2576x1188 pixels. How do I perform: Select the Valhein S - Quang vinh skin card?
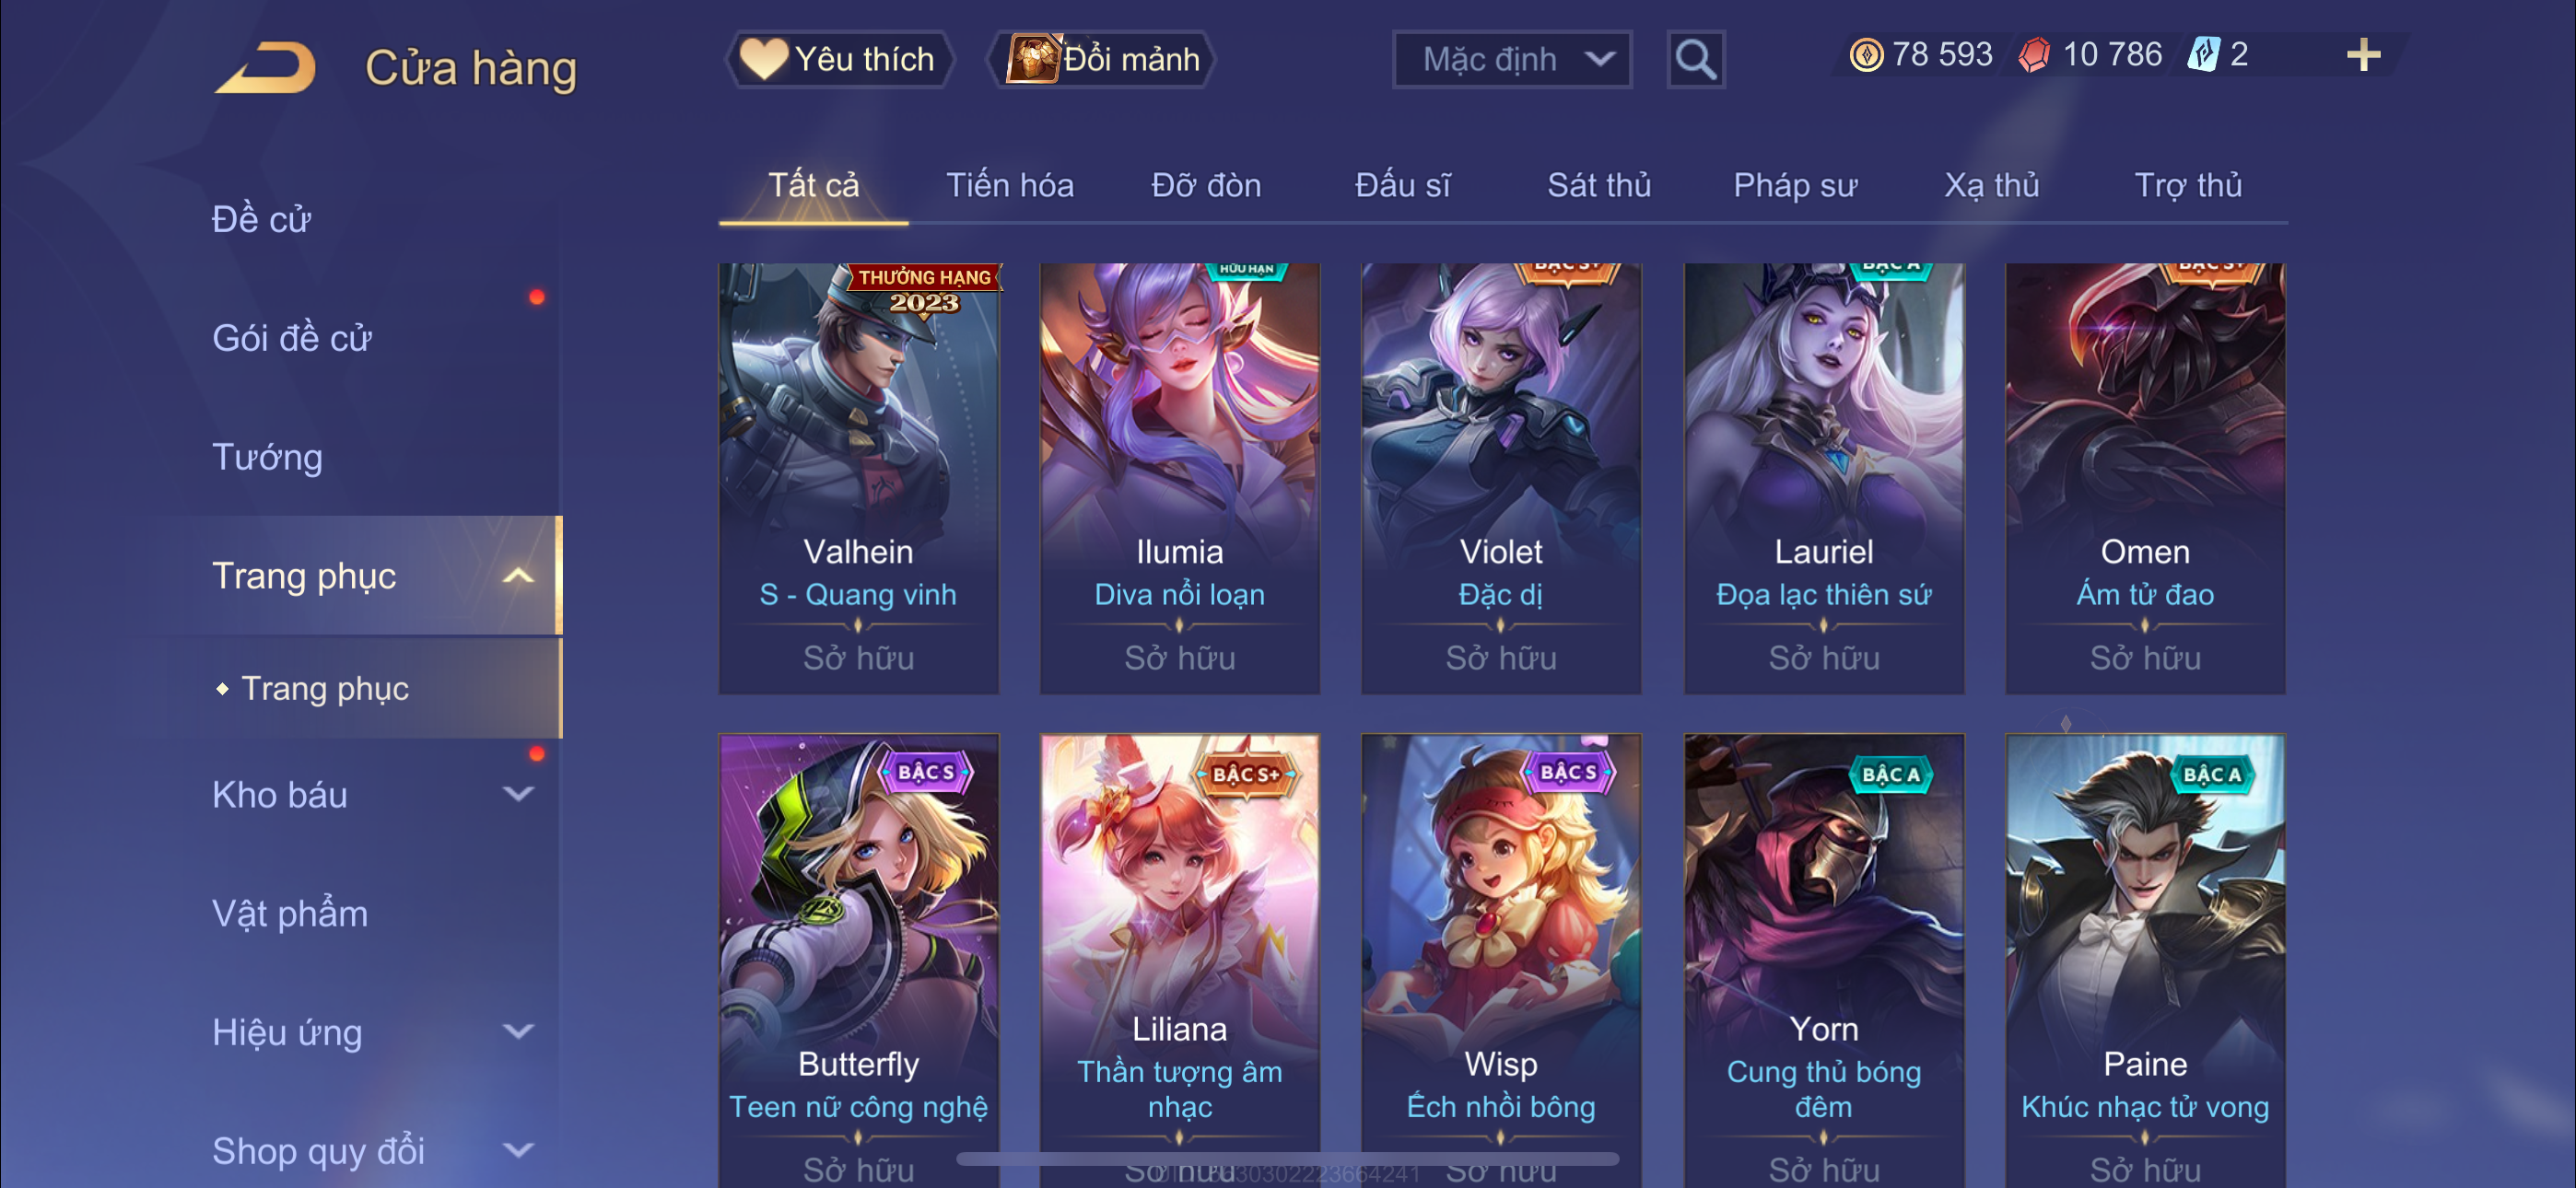858,478
